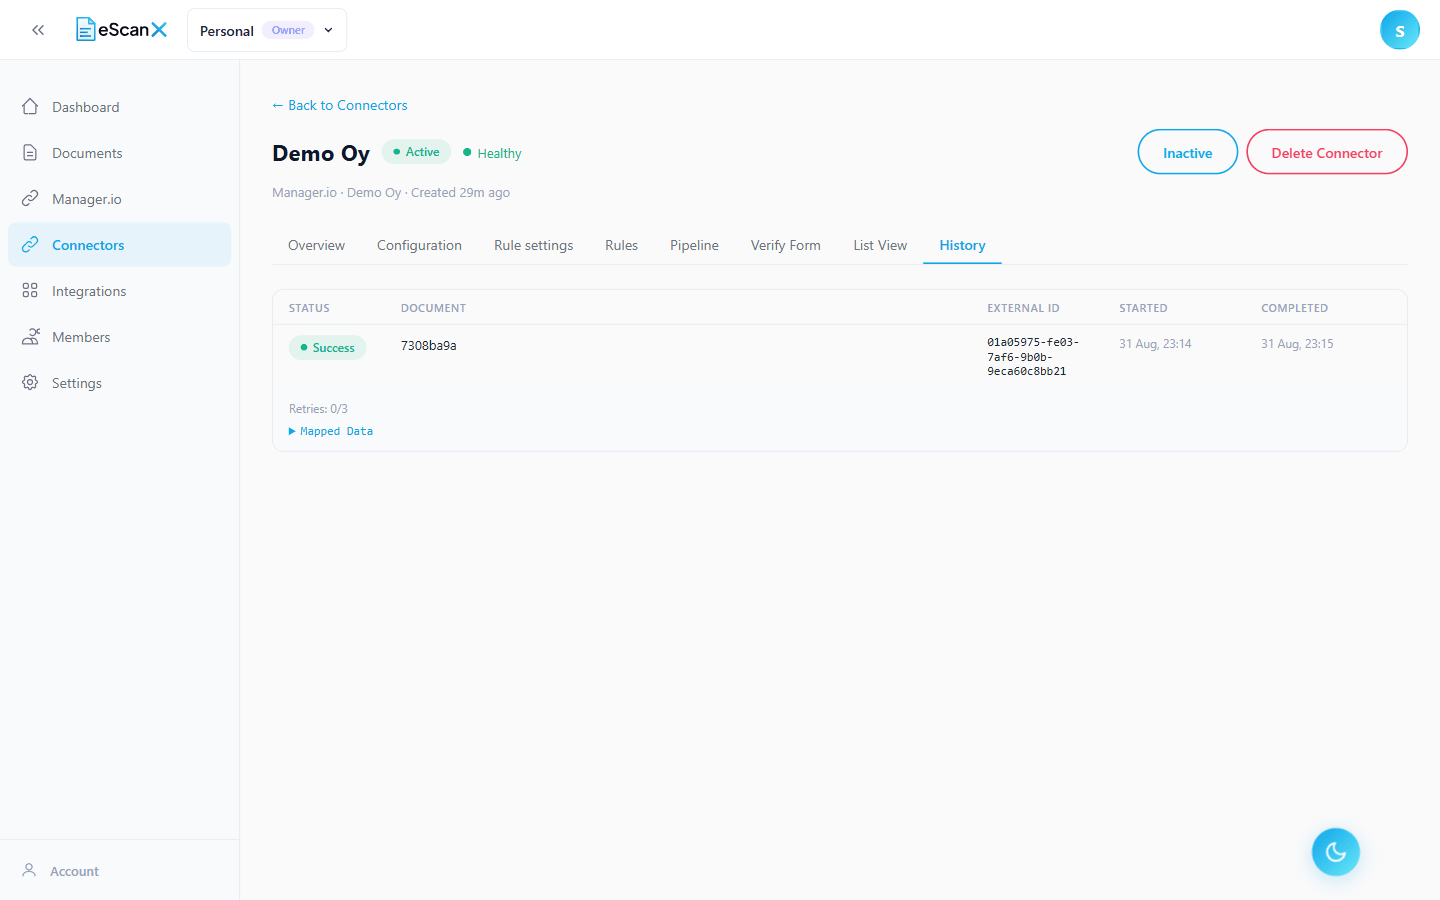This screenshot has width=1440, height=900.
Task: Set connector to Inactive
Action: (x=1188, y=152)
